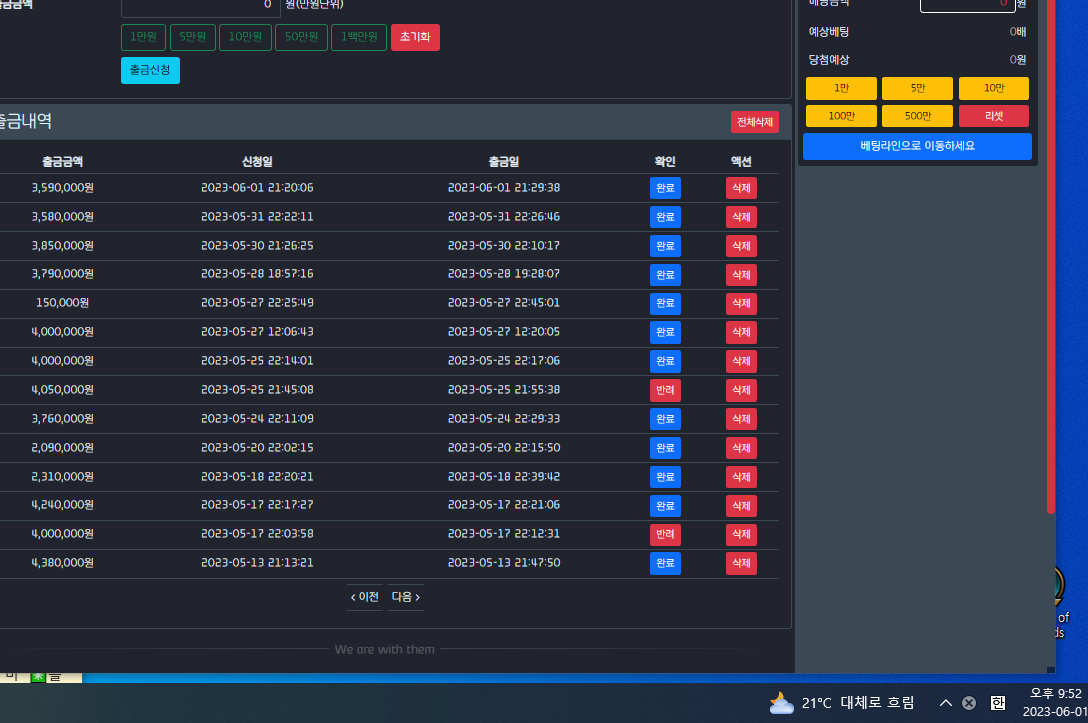Go to the next page with 다음

406,597
